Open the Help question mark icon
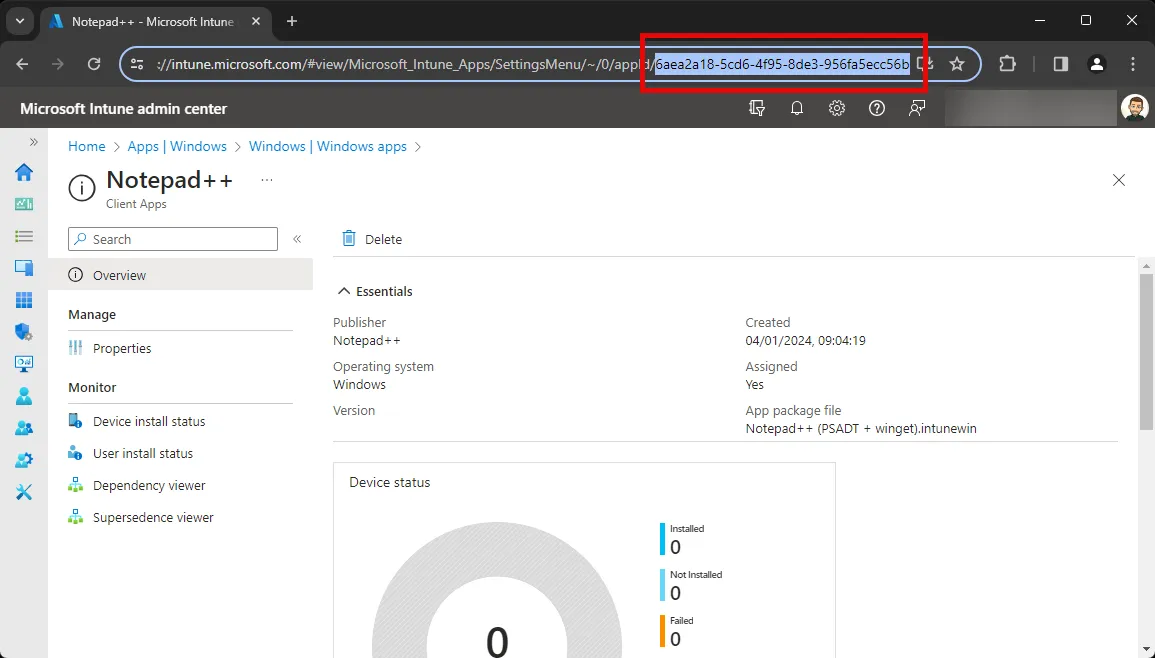The height and width of the screenshot is (658, 1155). pyautogui.click(x=877, y=108)
